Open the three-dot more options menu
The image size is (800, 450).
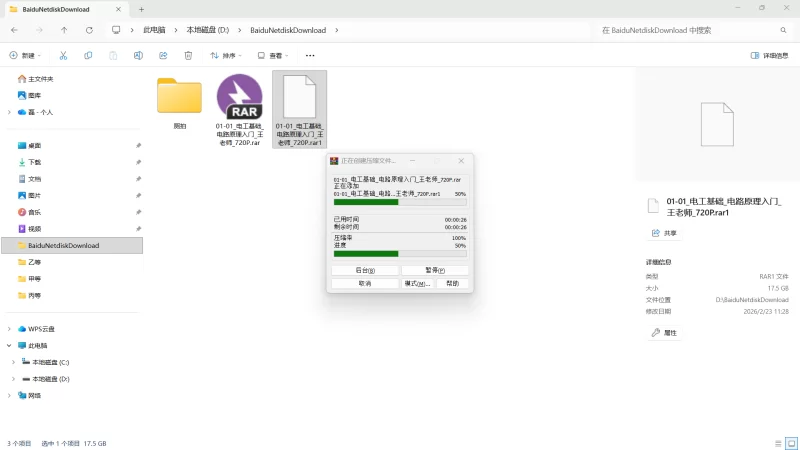(310, 56)
